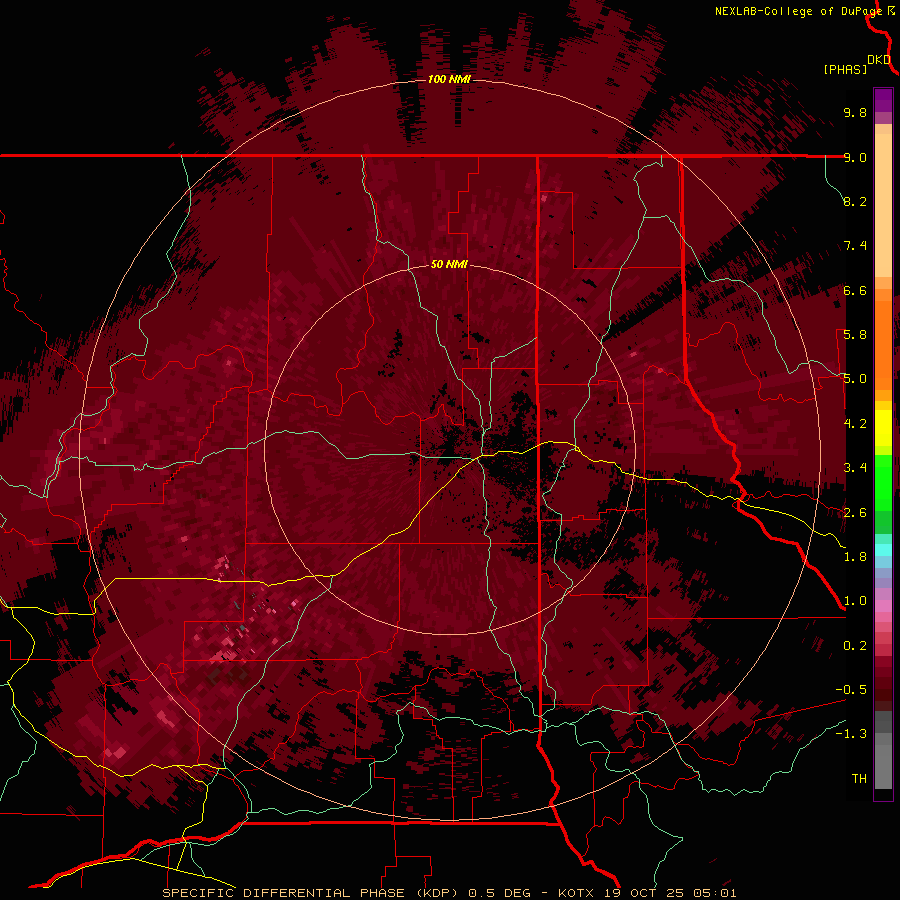Click the 100 NMI range ring label

pos(449,79)
